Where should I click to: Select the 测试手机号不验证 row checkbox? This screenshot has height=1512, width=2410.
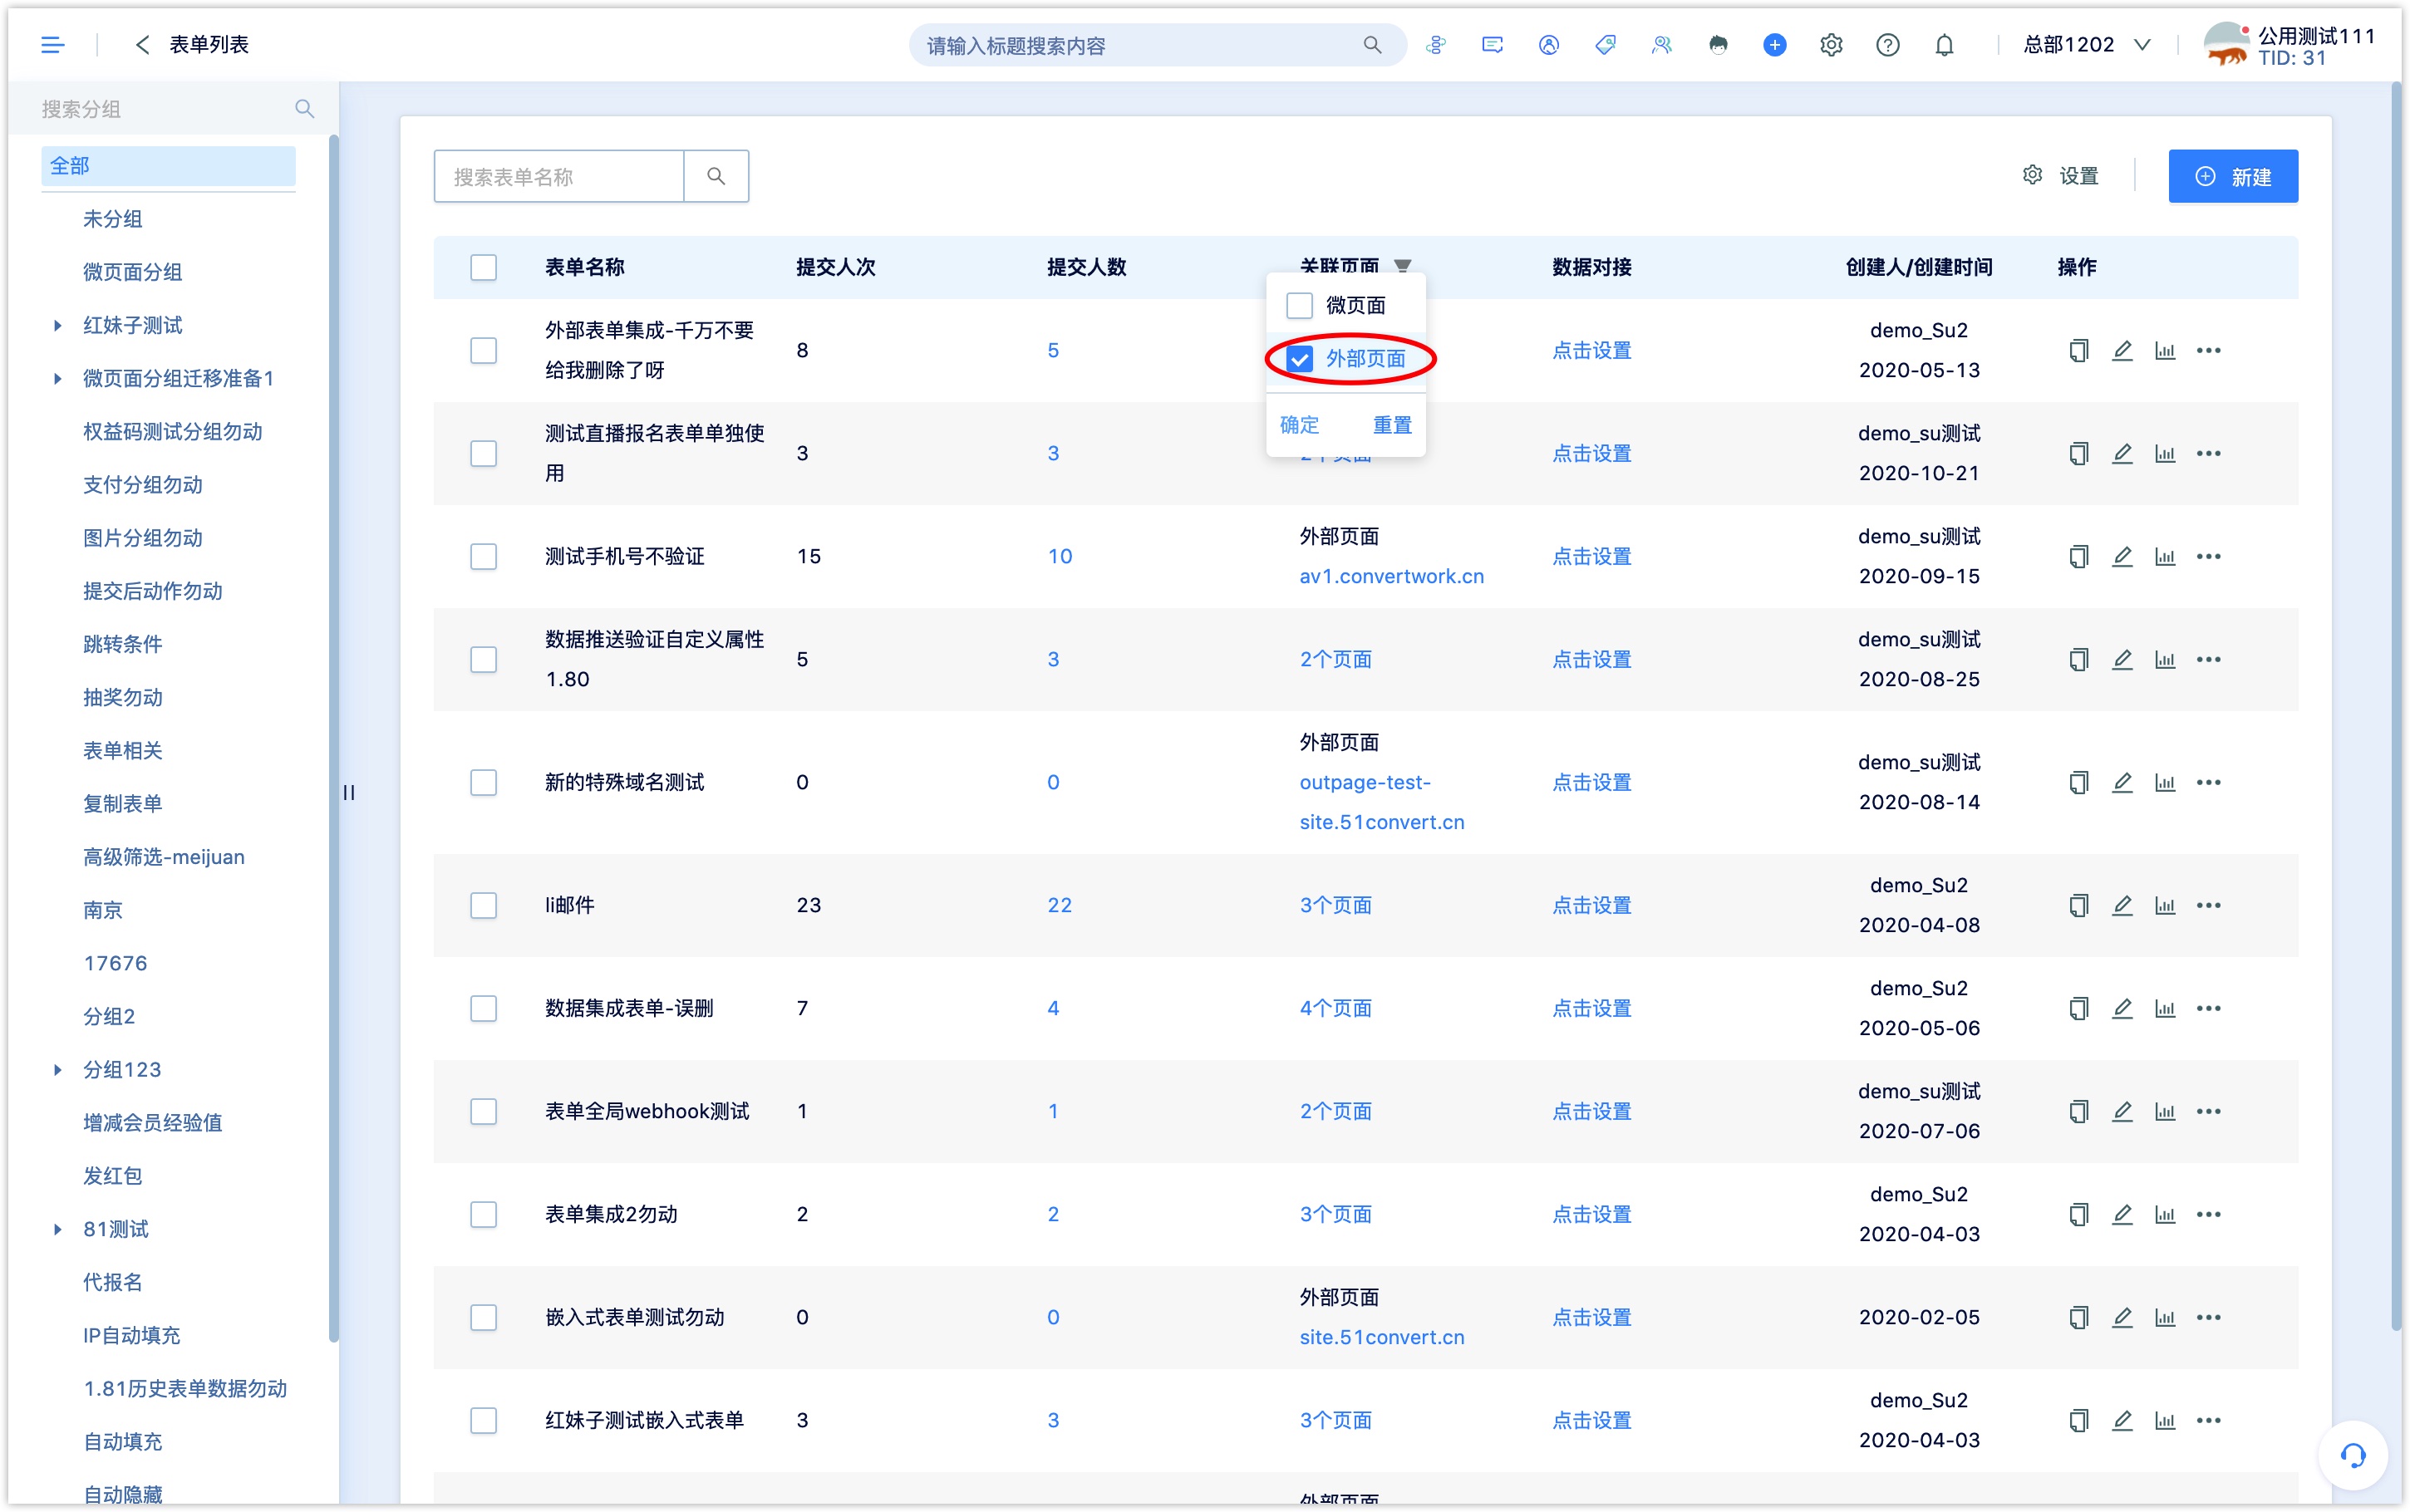pyautogui.click(x=483, y=556)
